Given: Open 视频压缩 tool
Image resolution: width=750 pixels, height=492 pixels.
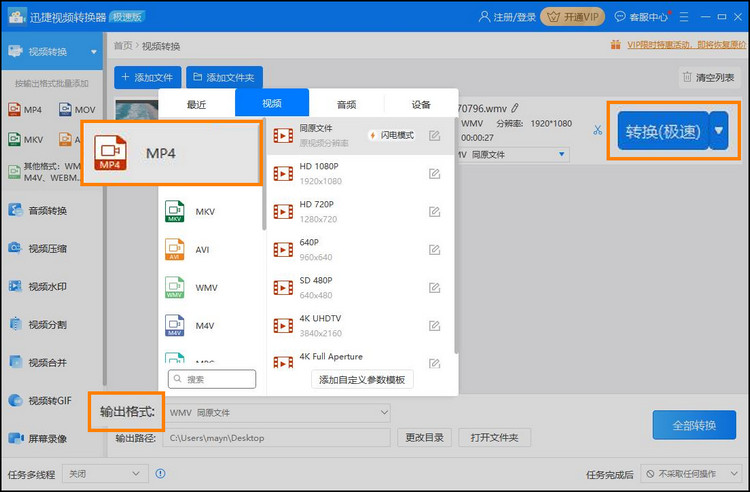Looking at the screenshot, I should (x=38, y=248).
